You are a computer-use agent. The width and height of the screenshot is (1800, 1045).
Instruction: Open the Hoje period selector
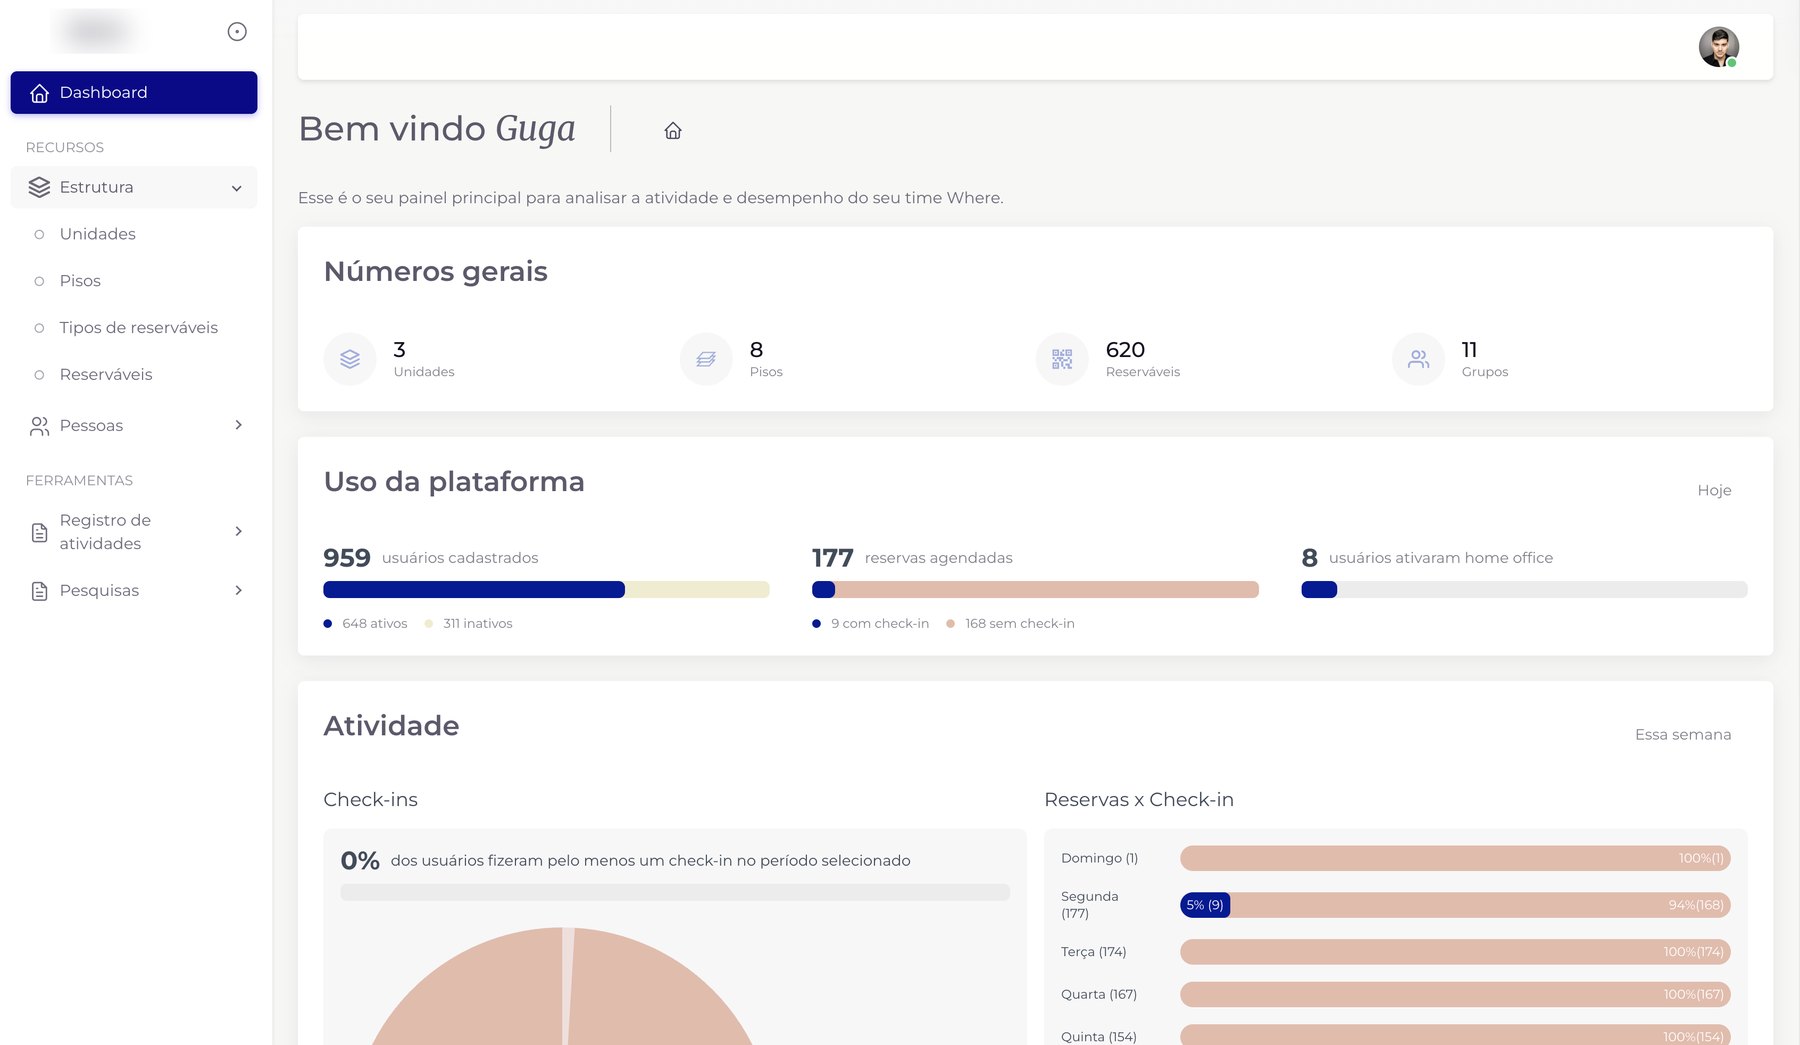[x=1714, y=490]
